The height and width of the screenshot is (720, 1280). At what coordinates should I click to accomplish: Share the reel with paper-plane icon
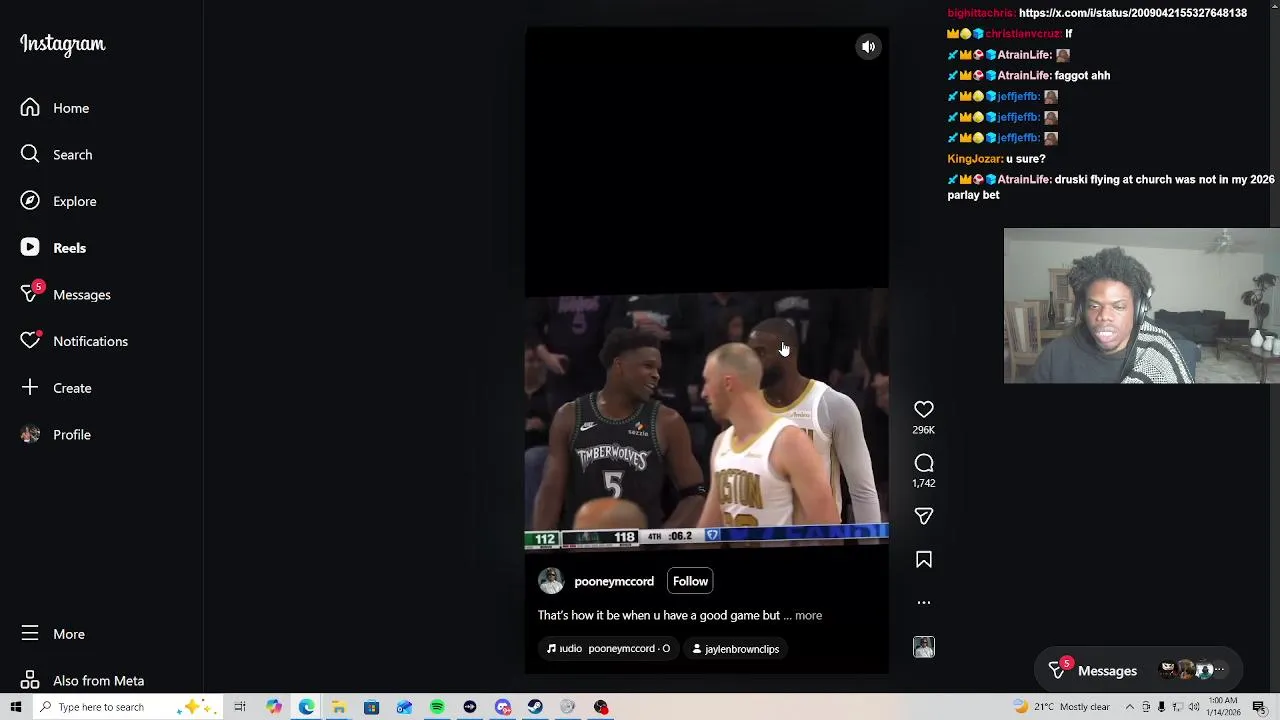point(924,516)
